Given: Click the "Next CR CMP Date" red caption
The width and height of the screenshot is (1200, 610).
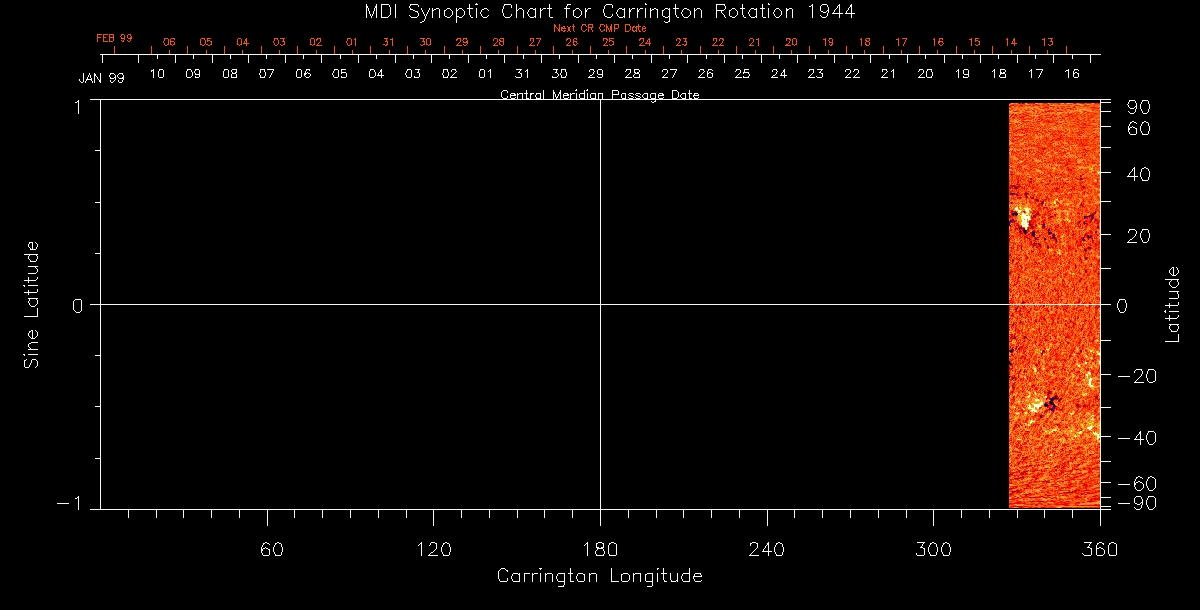Looking at the screenshot, I should (x=599, y=28).
